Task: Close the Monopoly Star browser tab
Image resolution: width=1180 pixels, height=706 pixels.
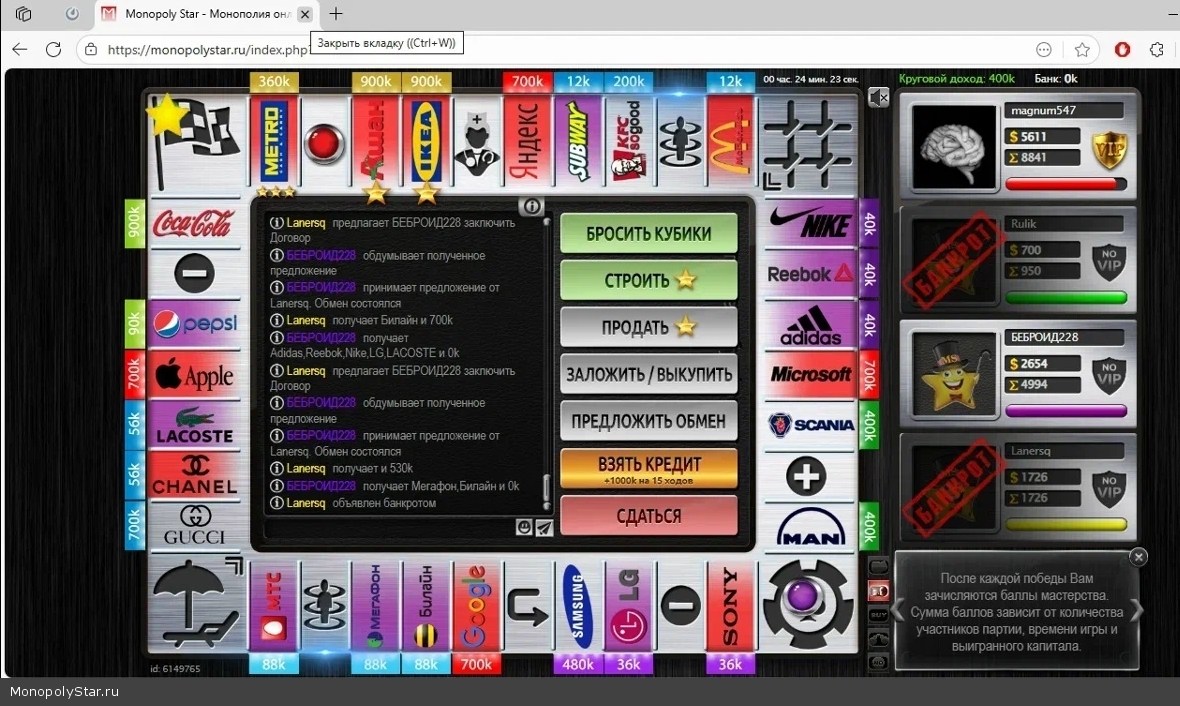Action: (305, 14)
